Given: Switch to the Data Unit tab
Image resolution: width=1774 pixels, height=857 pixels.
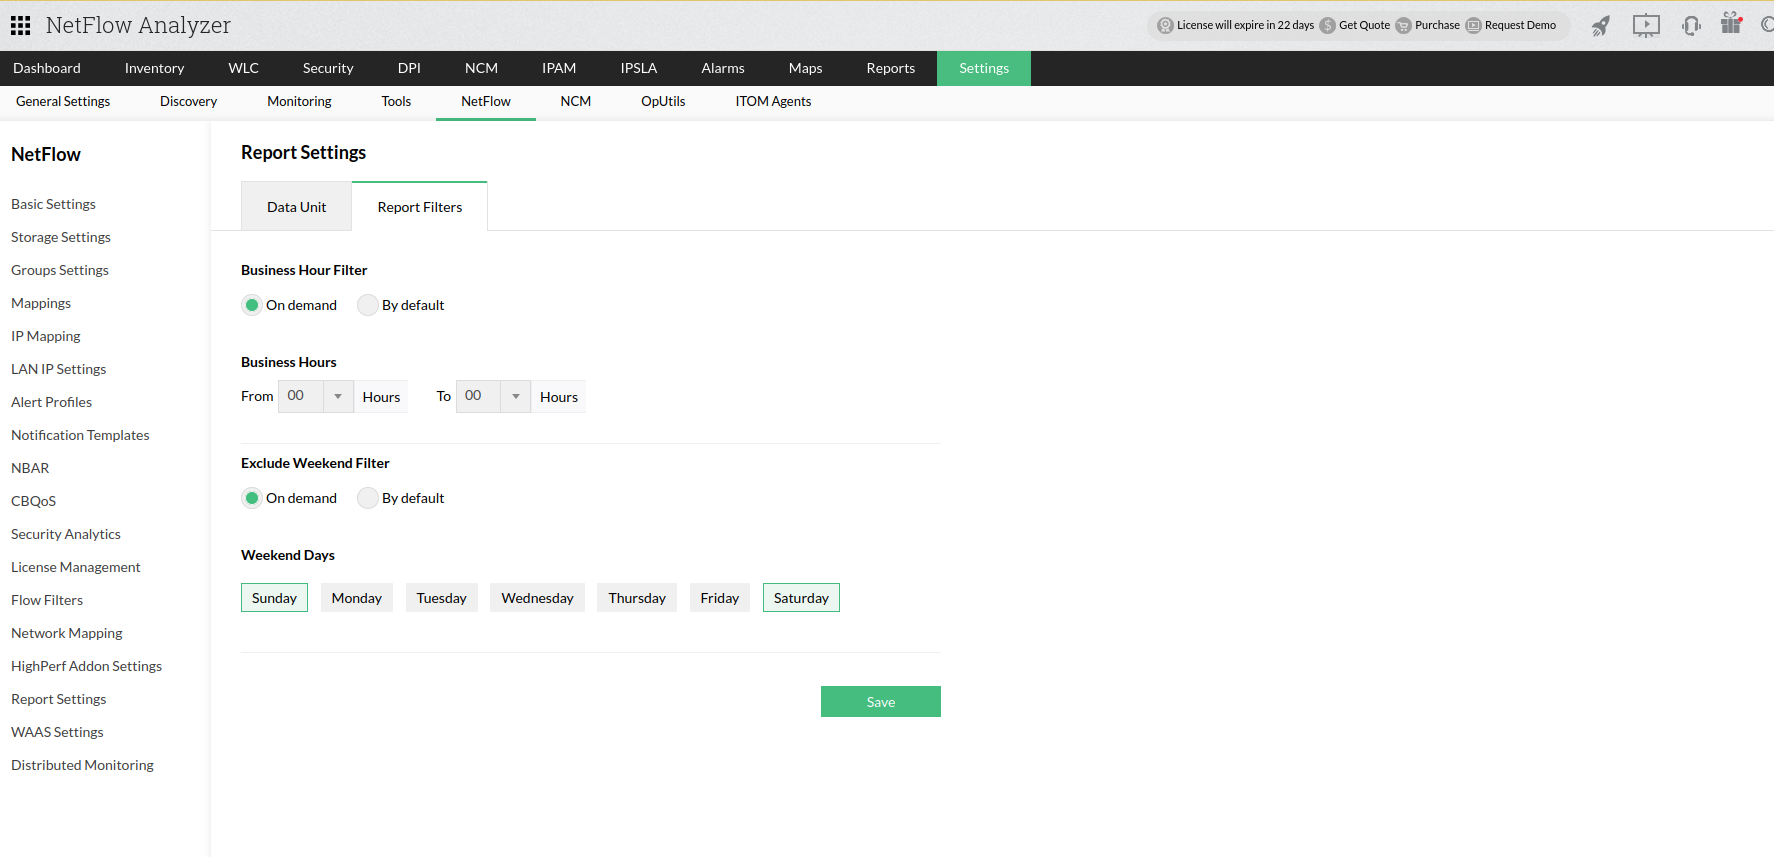Looking at the screenshot, I should click(x=296, y=207).
